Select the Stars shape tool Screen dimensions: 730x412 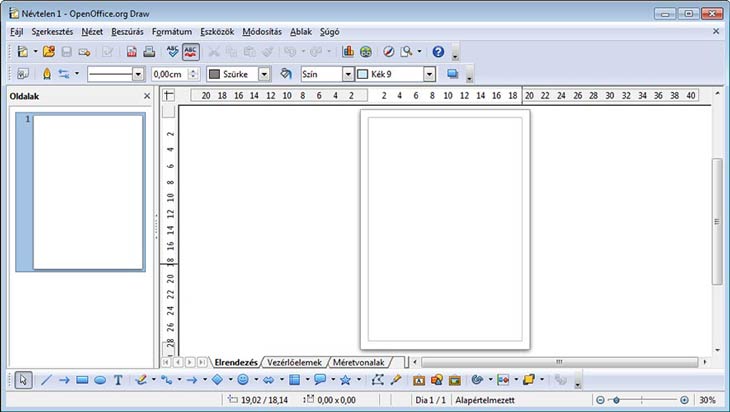(x=345, y=380)
